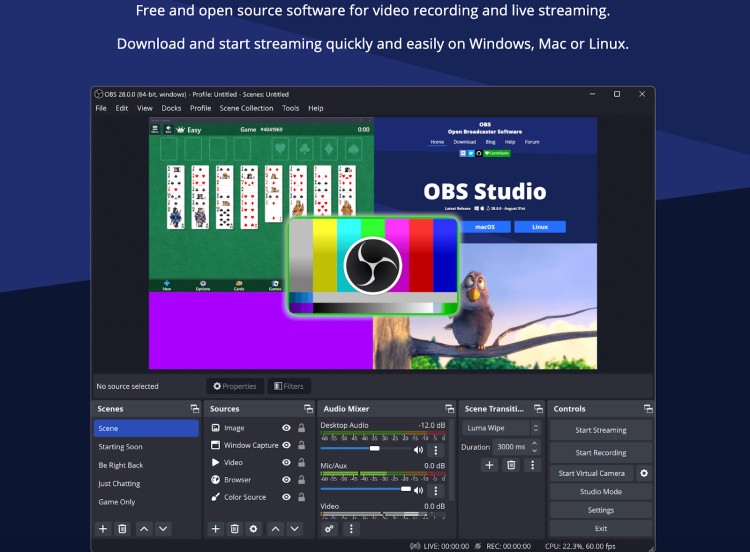
Task: Delete source using Sources trash icon
Action: tap(234, 529)
